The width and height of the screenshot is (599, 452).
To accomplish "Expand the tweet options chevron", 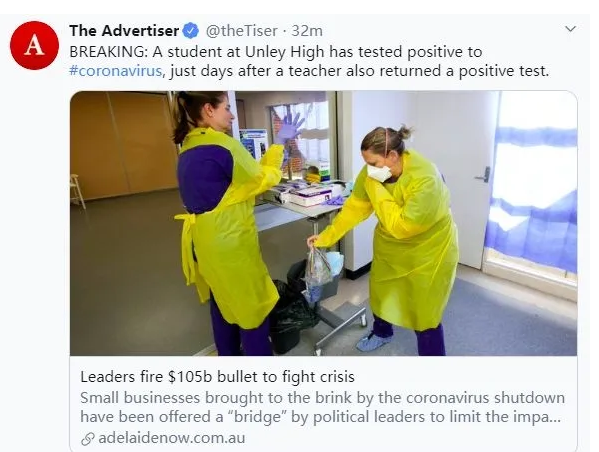I will (x=570, y=29).
